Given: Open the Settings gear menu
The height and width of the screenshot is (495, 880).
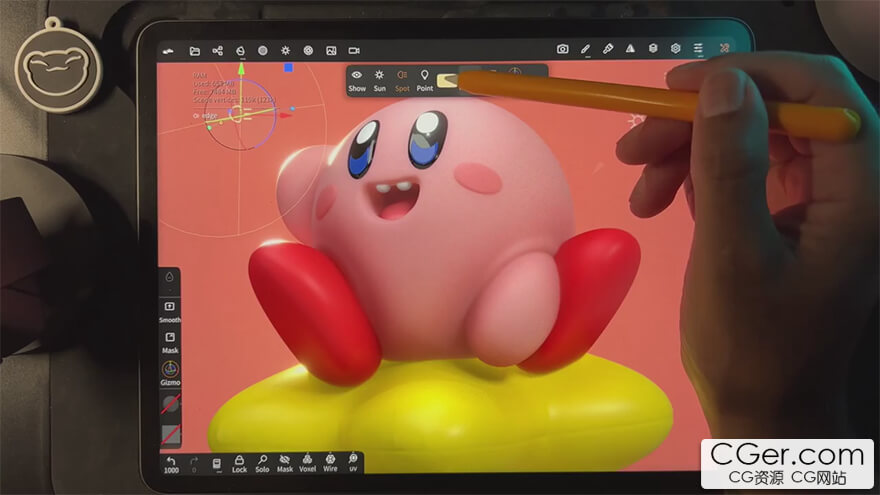Looking at the screenshot, I should click(x=676, y=48).
